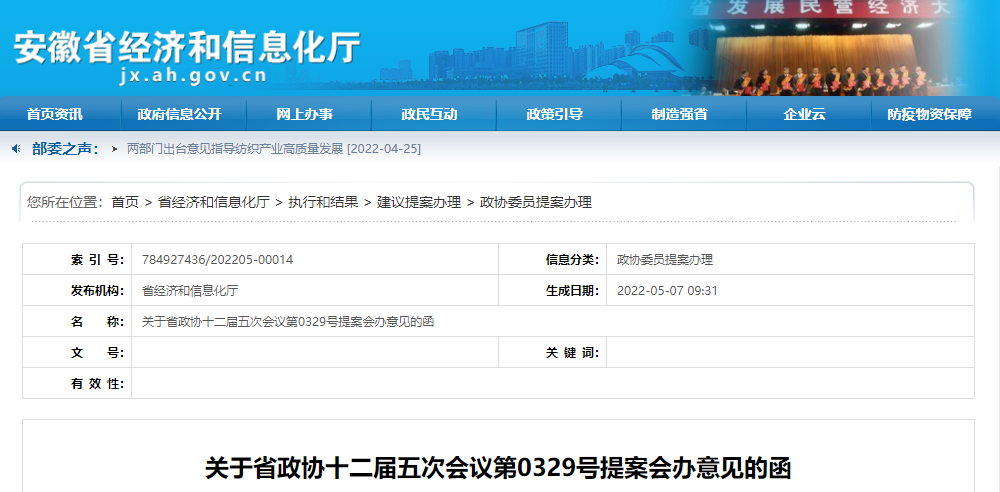This screenshot has height=492, width=1000.
Task: Select the 政协委员提案办理 breadcrumb link
Action: tap(536, 202)
